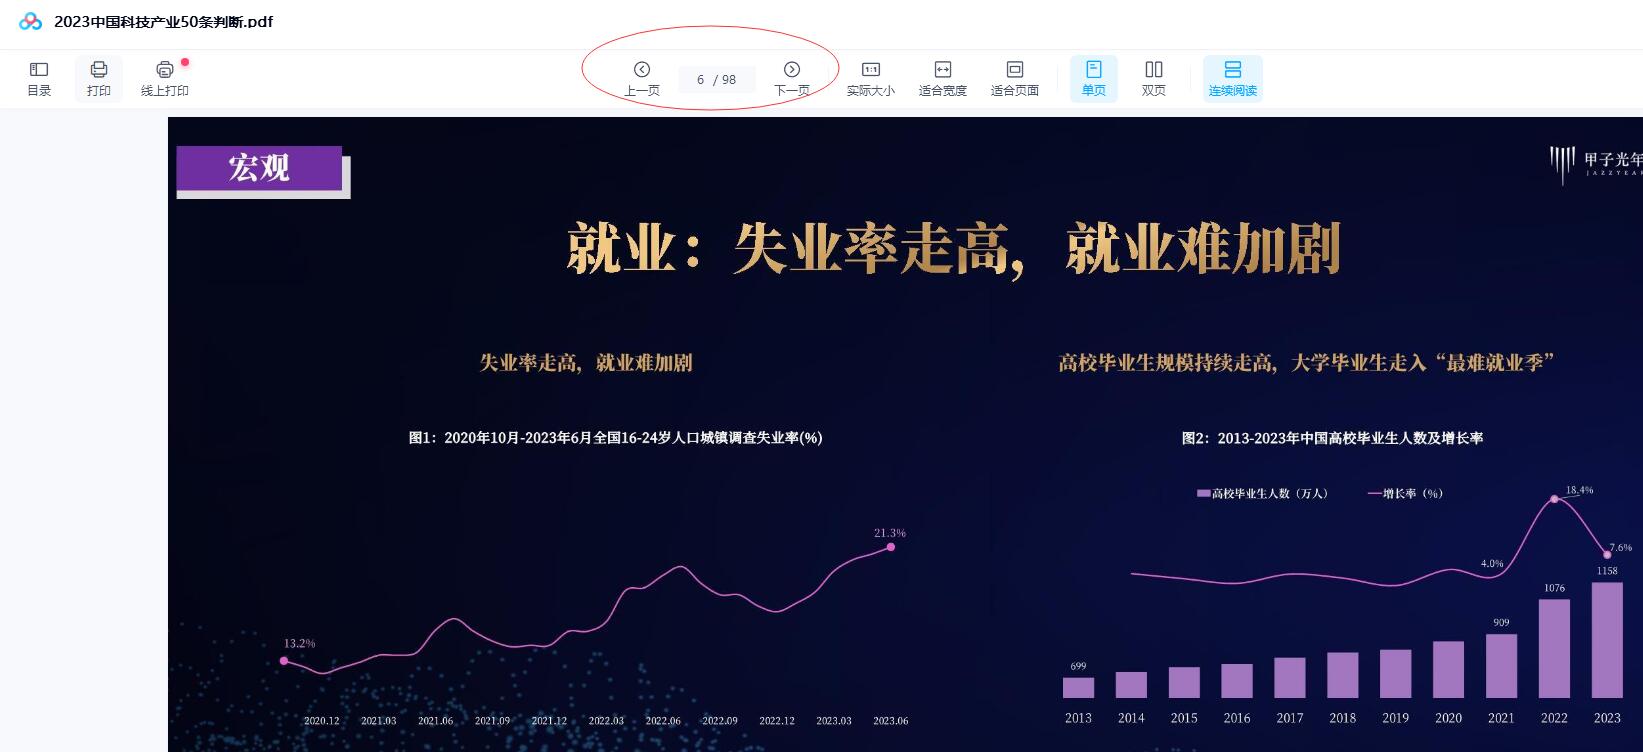Image resolution: width=1643 pixels, height=752 pixels.
Task: Fit the page using 适合宽度
Action: (x=942, y=78)
